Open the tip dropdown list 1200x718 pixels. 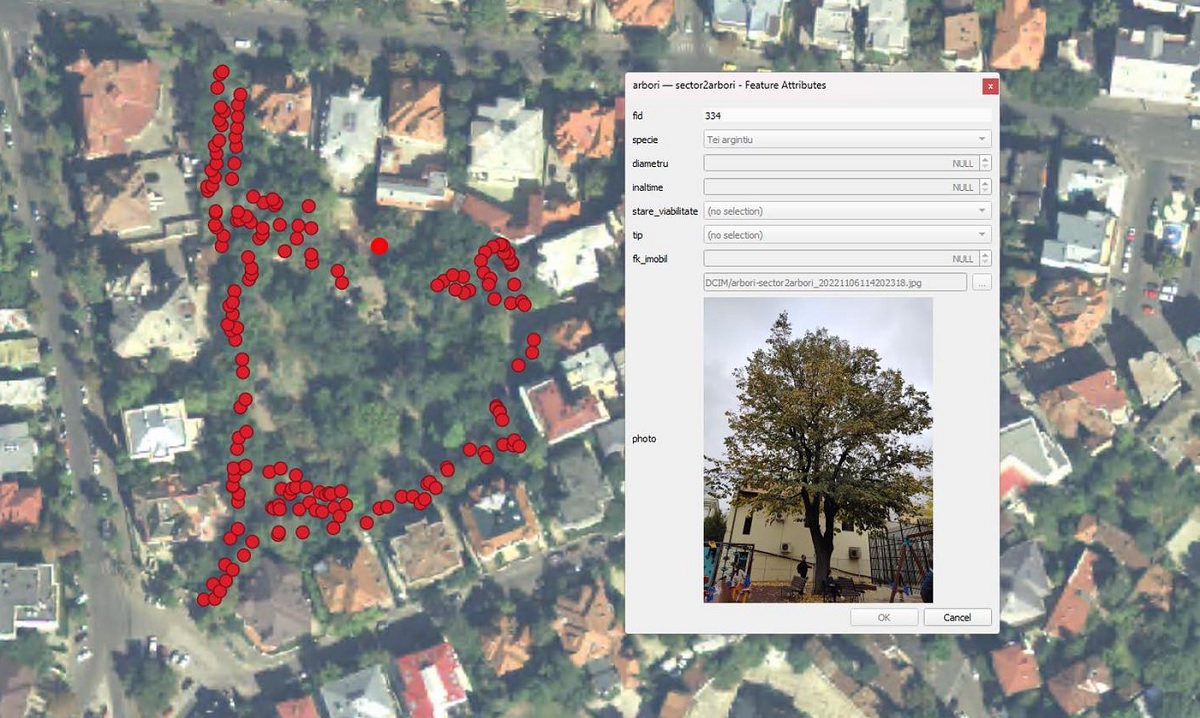click(847, 235)
